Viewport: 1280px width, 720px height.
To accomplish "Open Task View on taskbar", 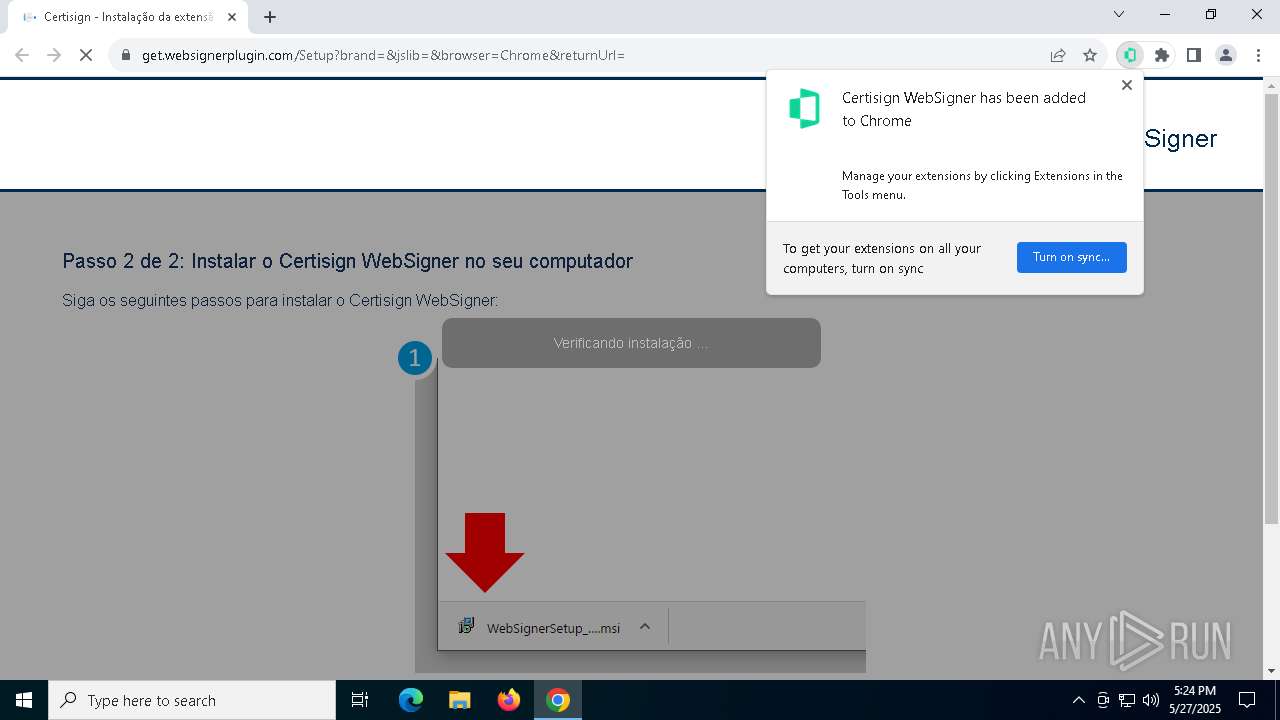I will (x=360, y=700).
